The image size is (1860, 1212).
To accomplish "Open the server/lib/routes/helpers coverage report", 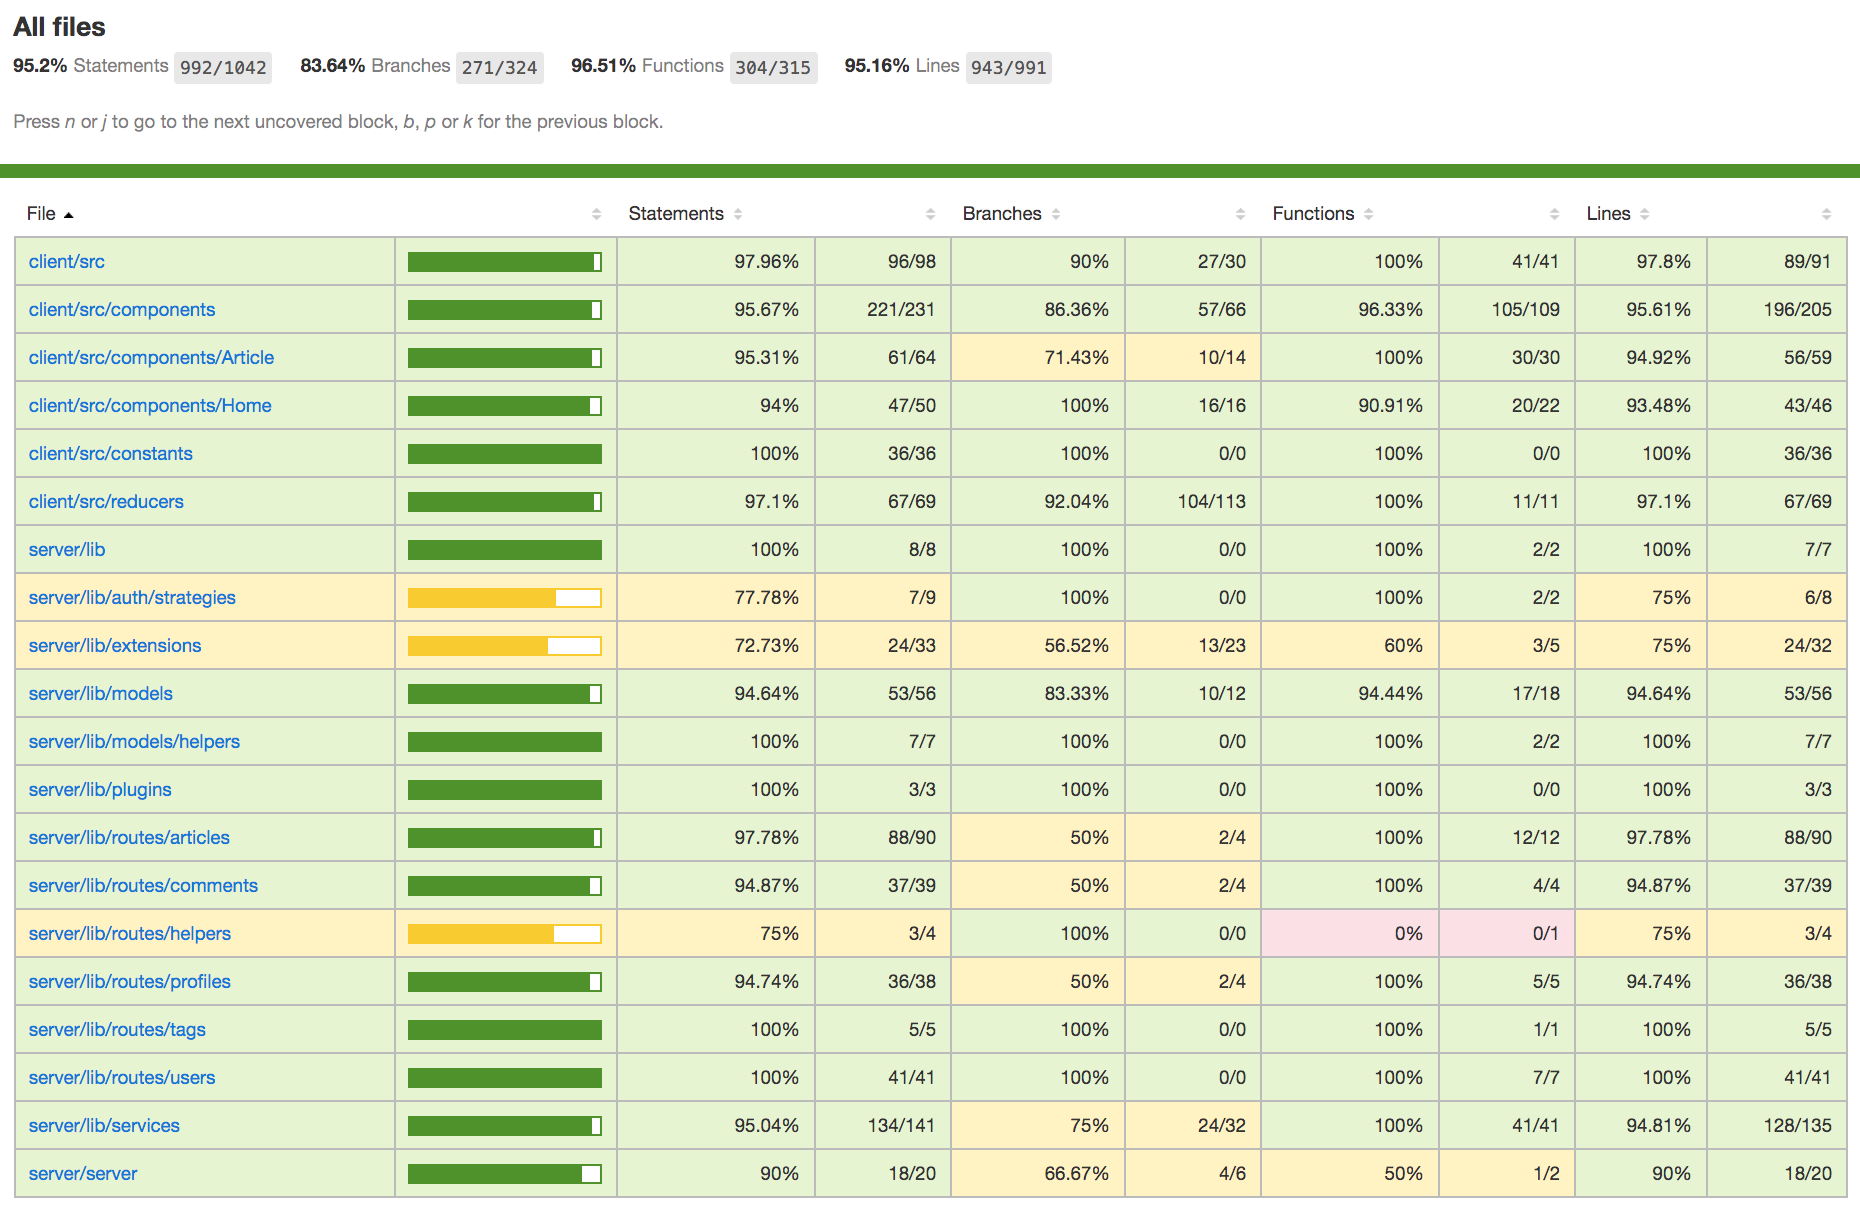I will coord(129,933).
